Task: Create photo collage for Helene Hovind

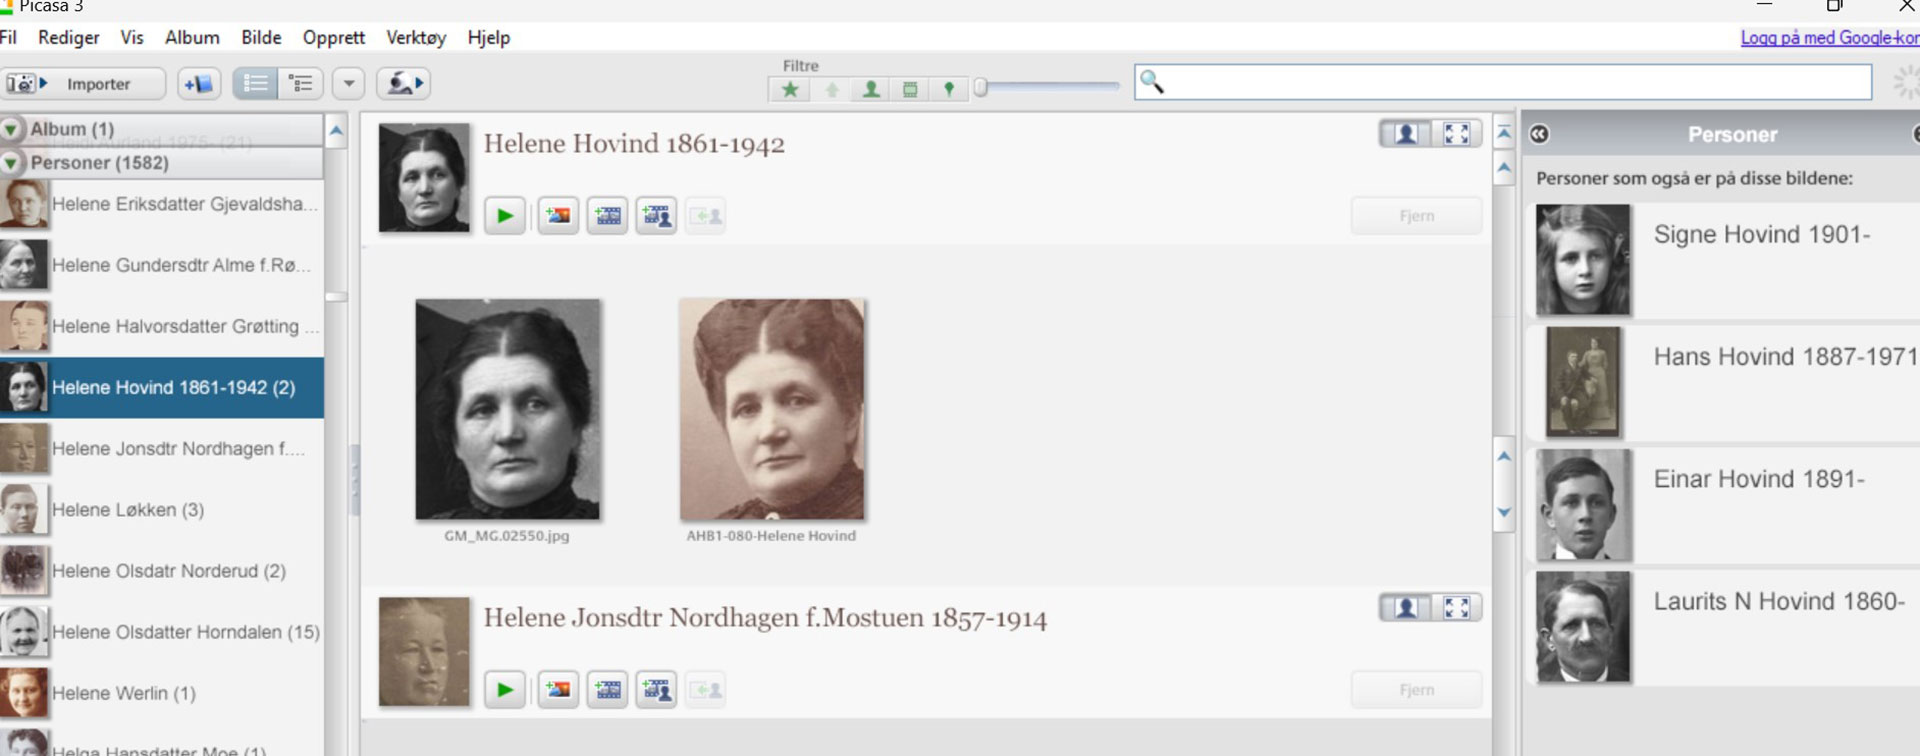Action: point(558,216)
